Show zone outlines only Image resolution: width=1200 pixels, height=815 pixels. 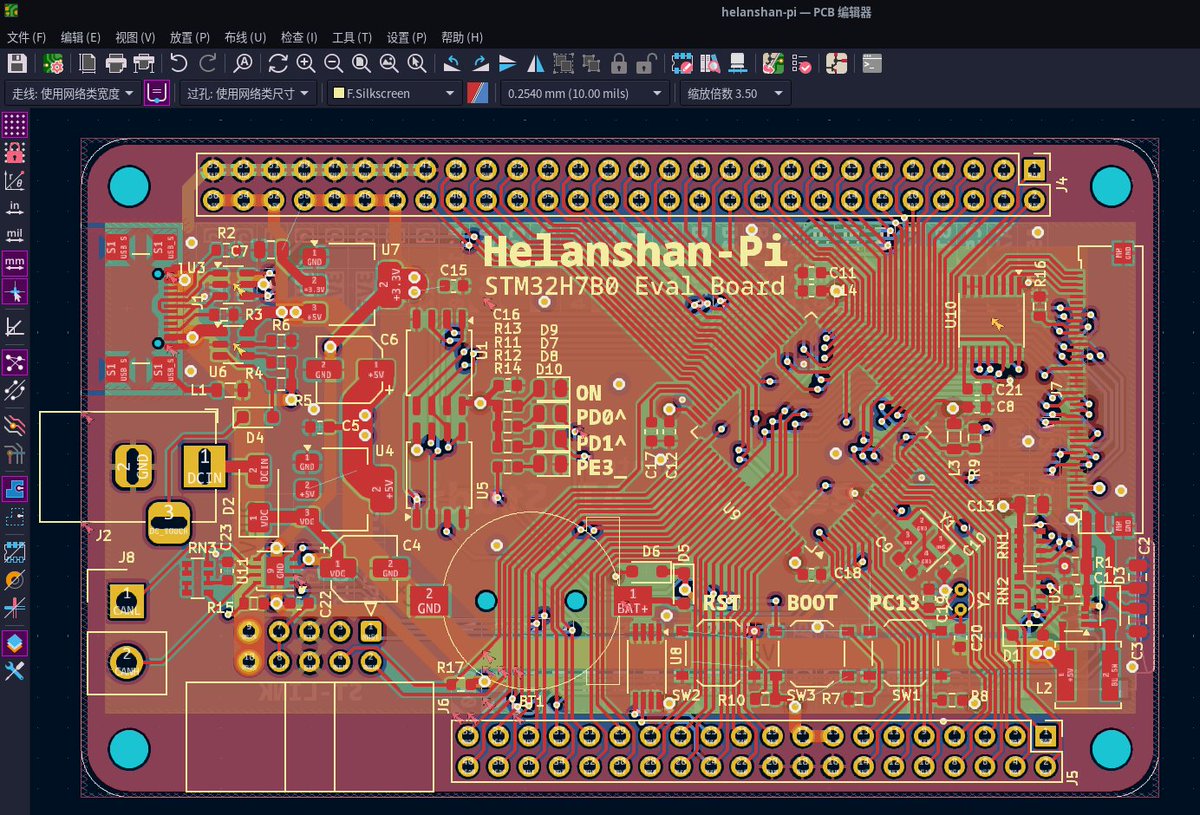point(14,517)
